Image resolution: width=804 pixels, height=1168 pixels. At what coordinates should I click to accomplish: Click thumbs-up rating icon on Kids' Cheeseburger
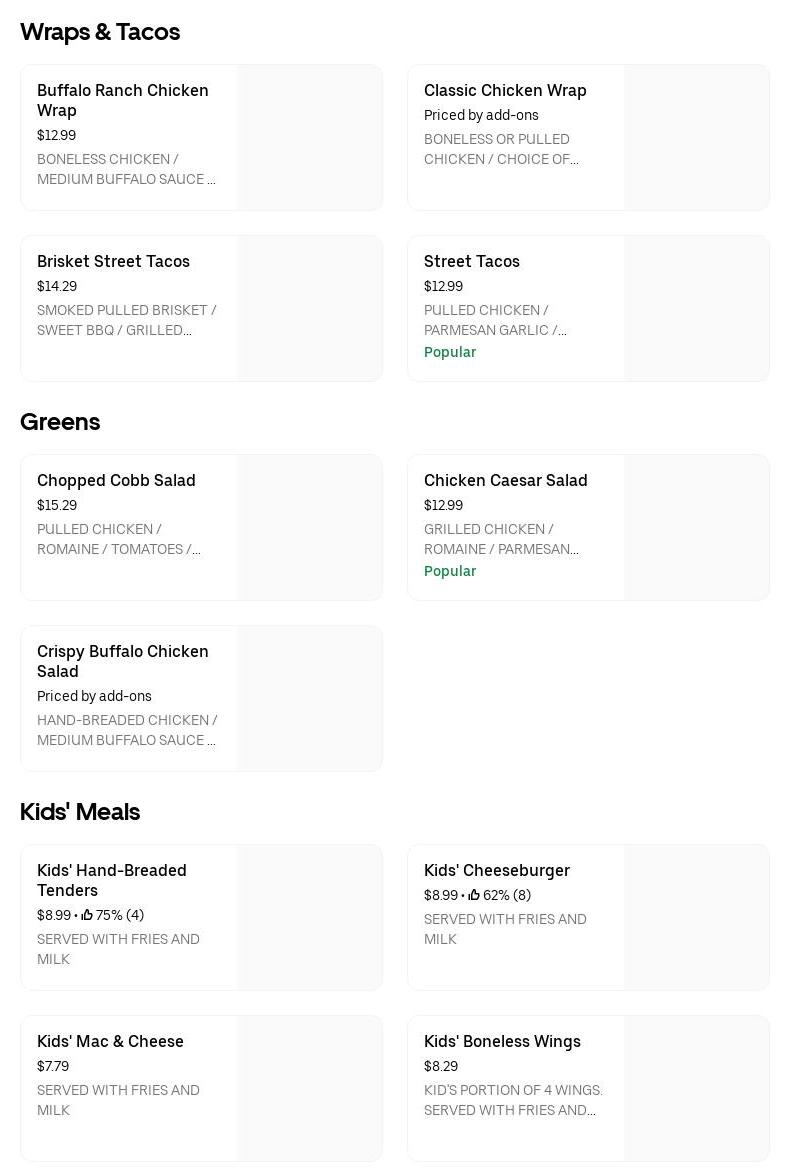pos(474,895)
